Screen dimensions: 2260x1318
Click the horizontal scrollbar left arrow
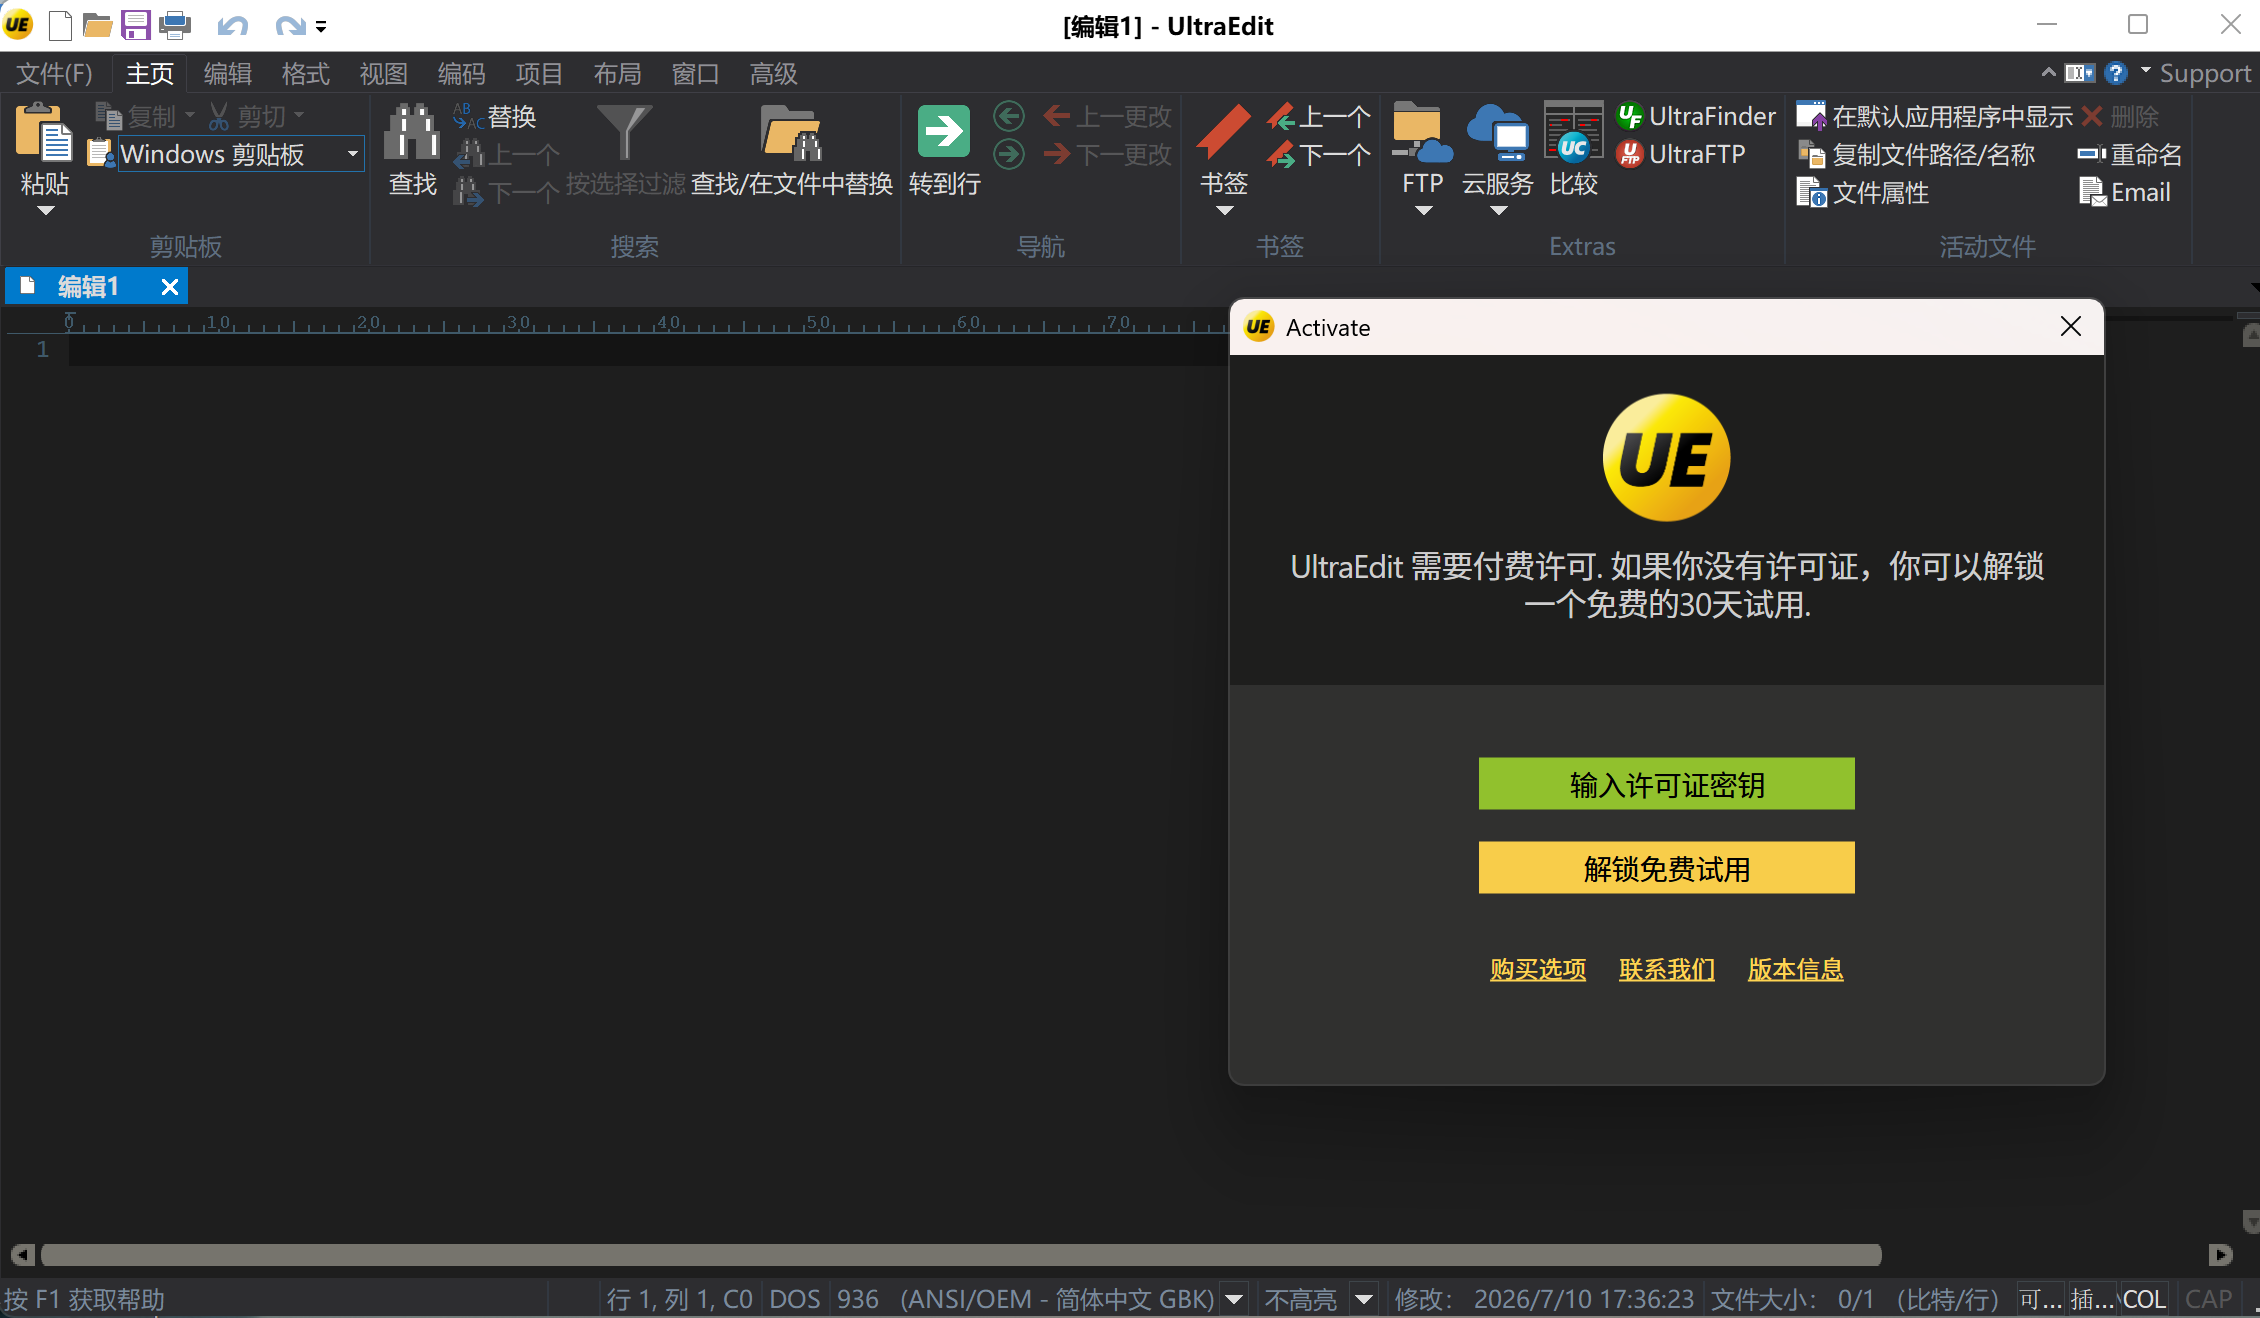pyautogui.click(x=22, y=1254)
